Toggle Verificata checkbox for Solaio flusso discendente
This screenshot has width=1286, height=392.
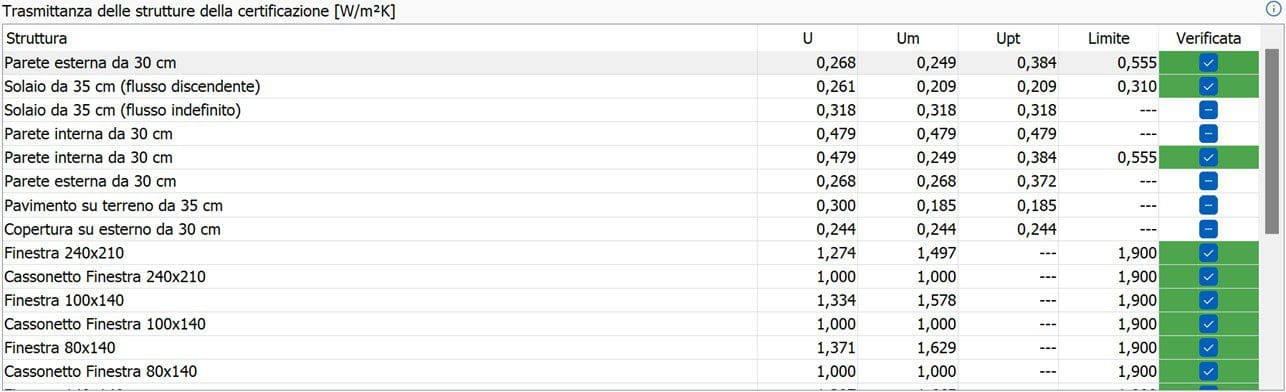click(x=1208, y=86)
